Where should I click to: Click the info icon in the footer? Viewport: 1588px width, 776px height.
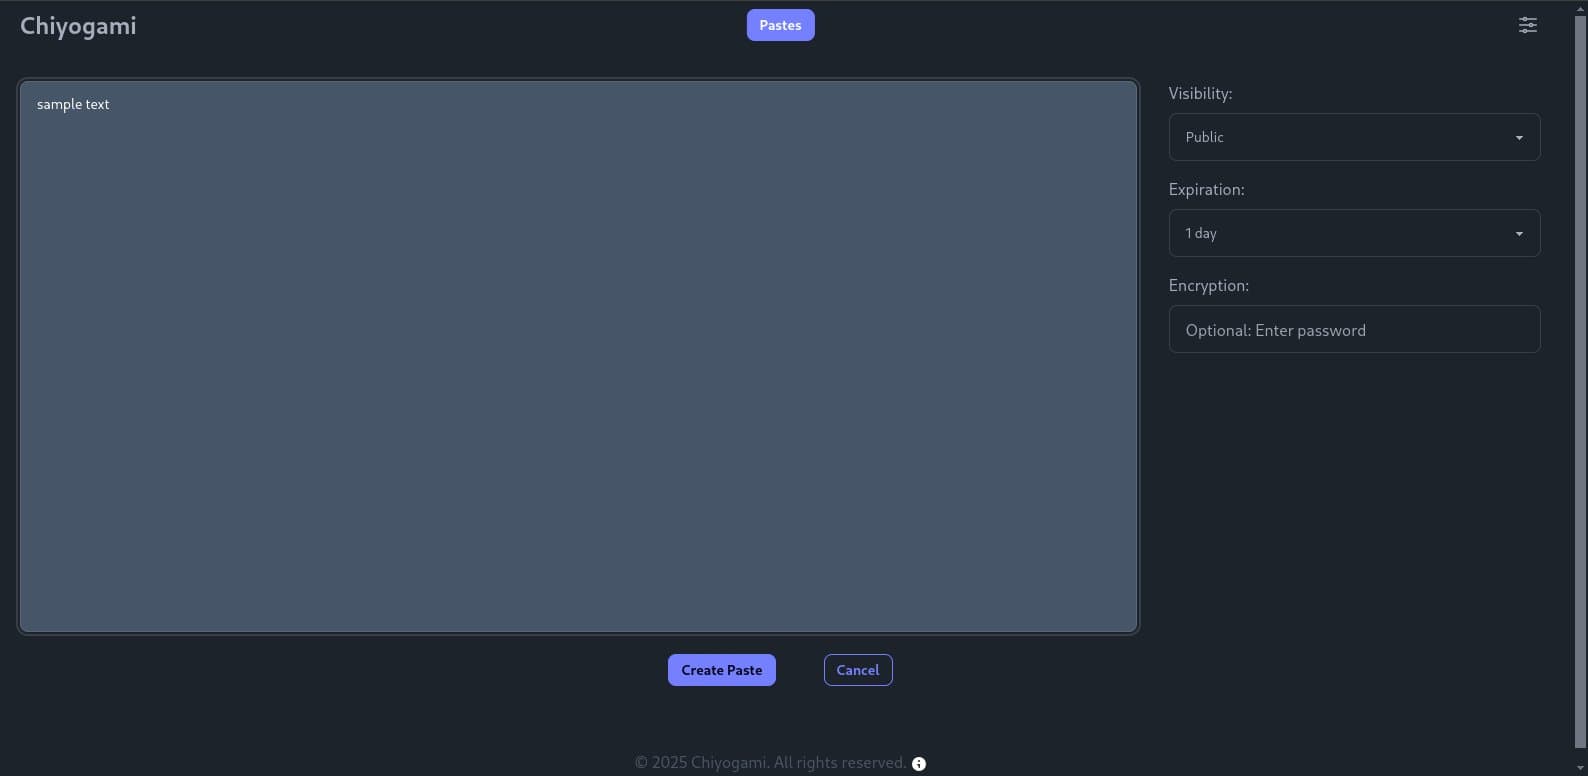coord(919,764)
